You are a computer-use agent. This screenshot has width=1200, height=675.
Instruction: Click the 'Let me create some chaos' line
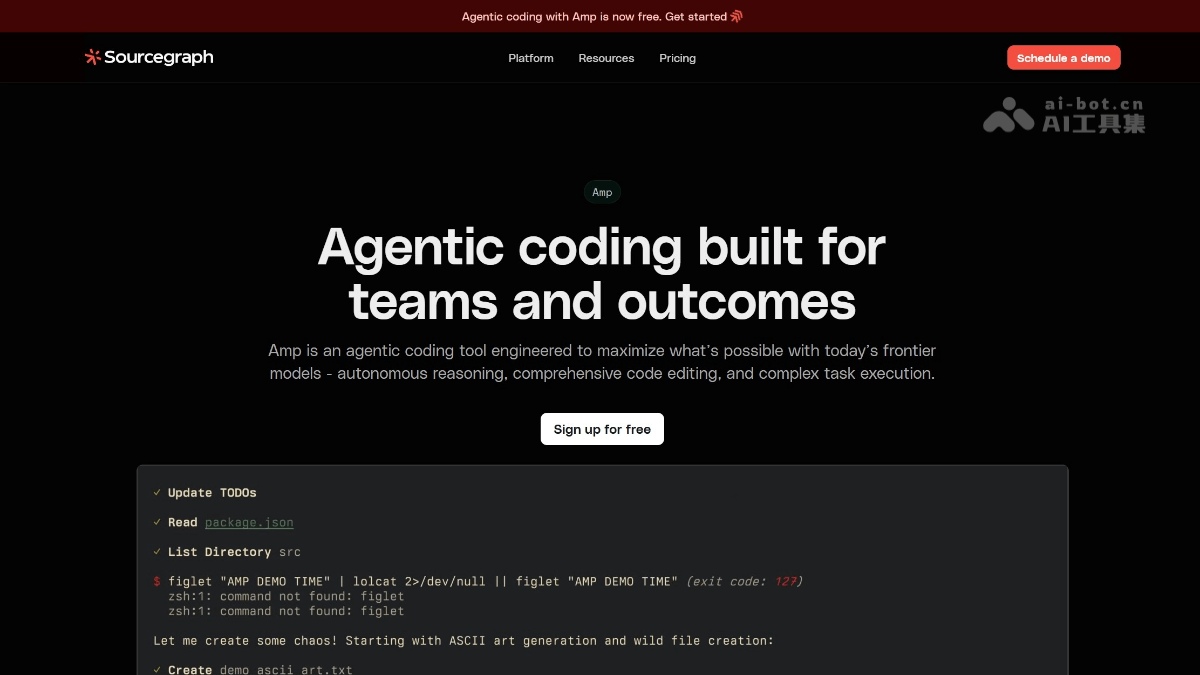[463, 640]
